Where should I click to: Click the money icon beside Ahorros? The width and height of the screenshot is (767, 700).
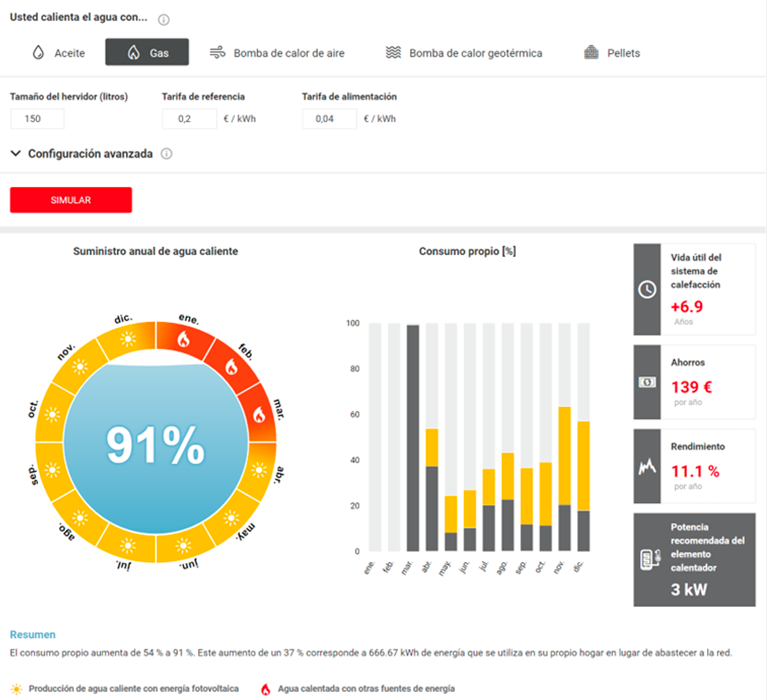point(647,381)
